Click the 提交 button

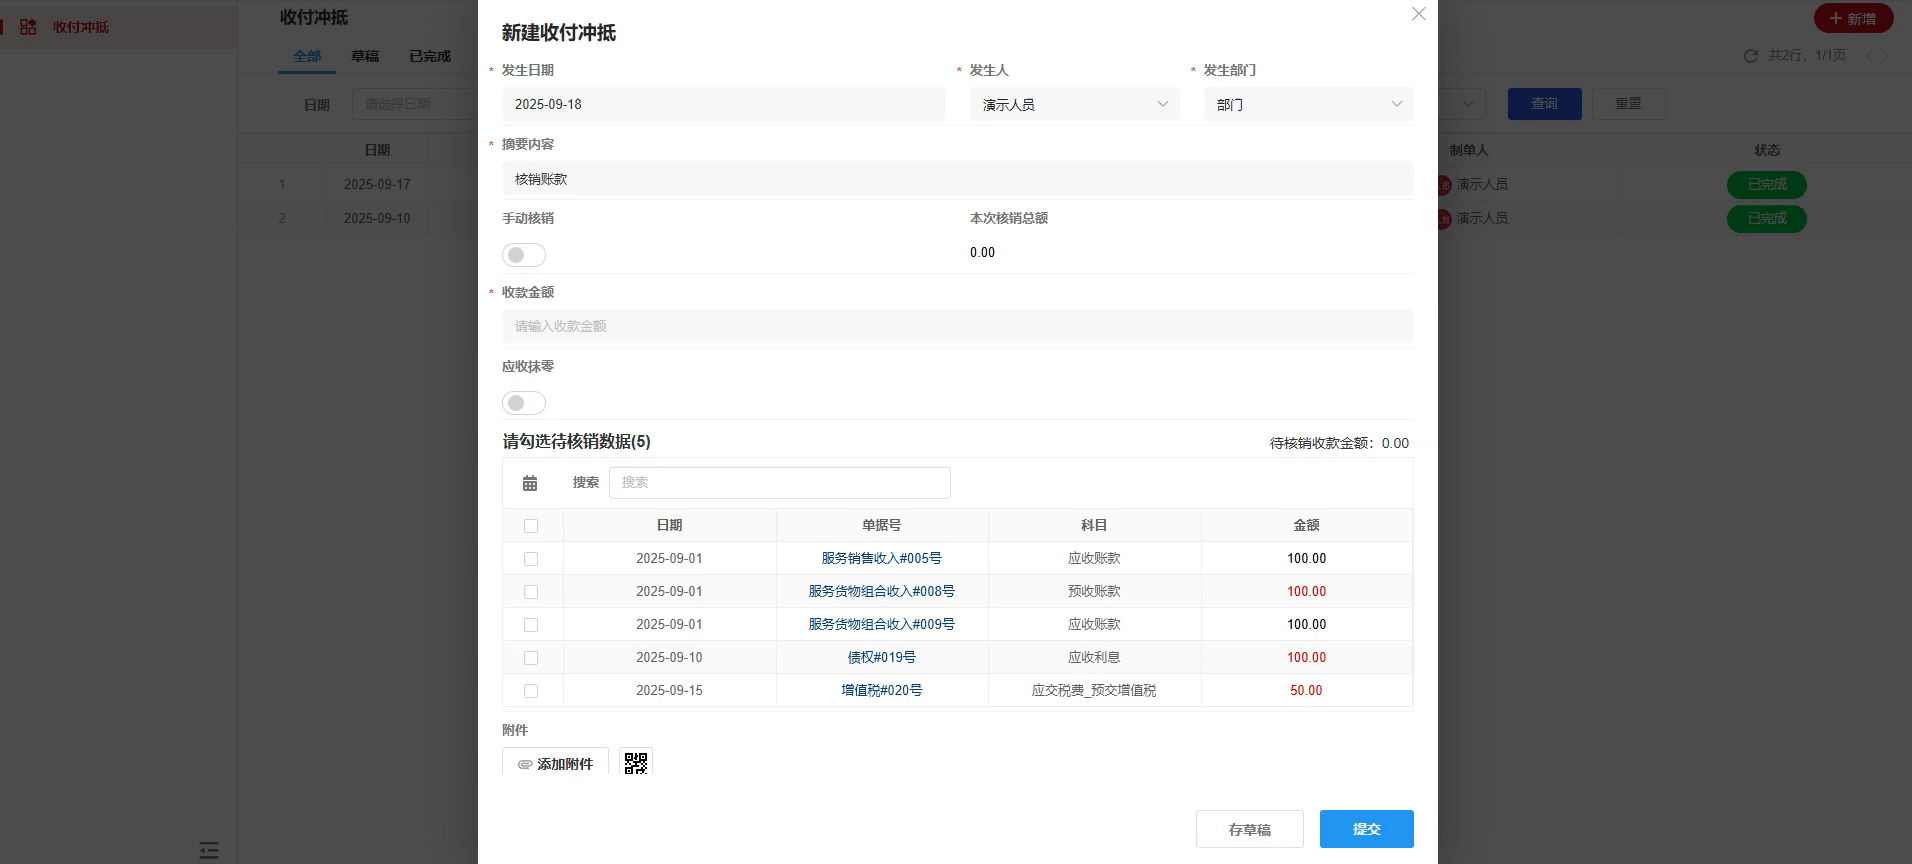pos(1366,829)
